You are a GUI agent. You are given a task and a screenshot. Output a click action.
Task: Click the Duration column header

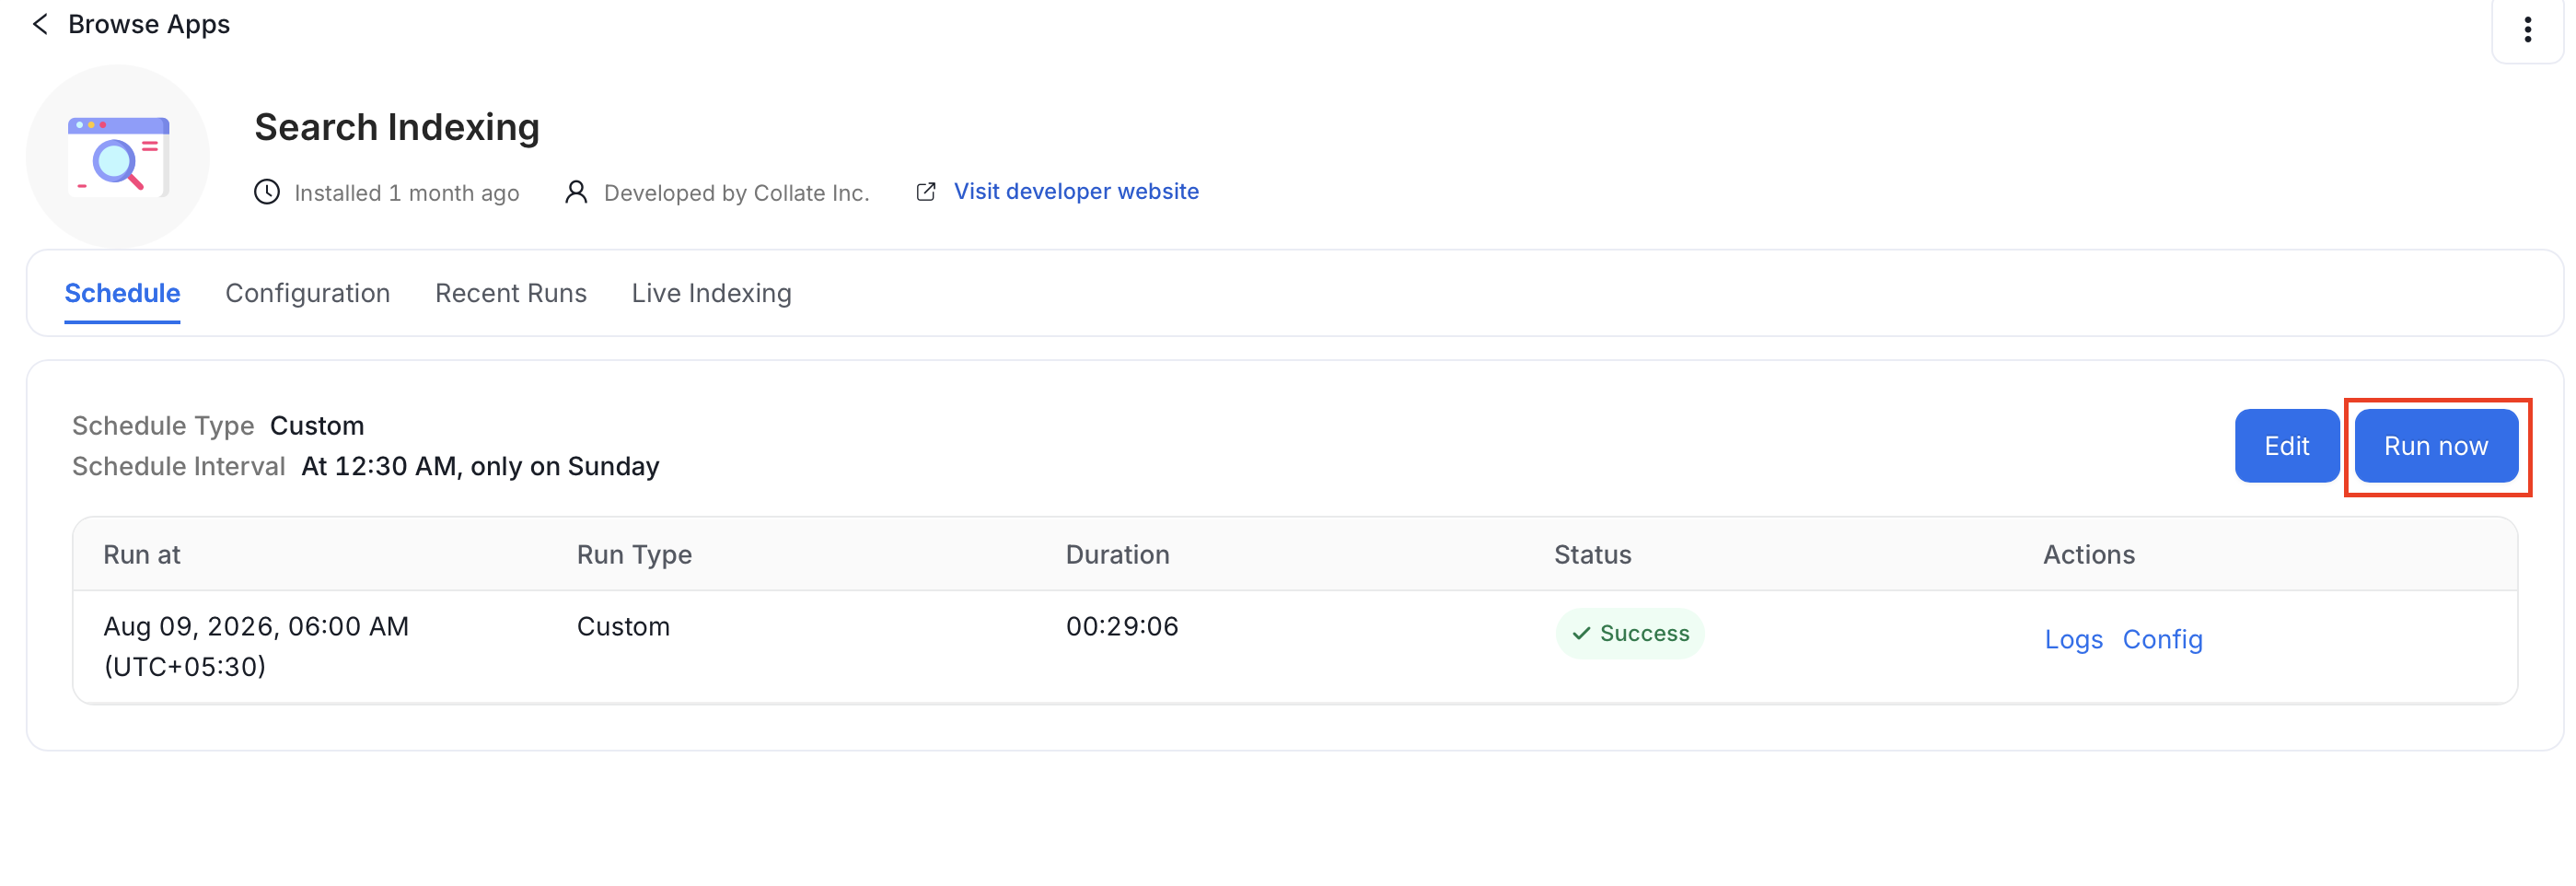1117,555
